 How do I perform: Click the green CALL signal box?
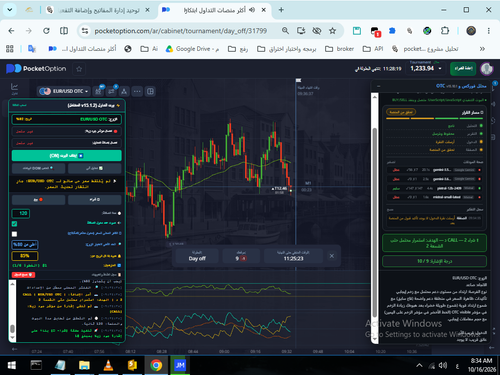click(434, 243)
